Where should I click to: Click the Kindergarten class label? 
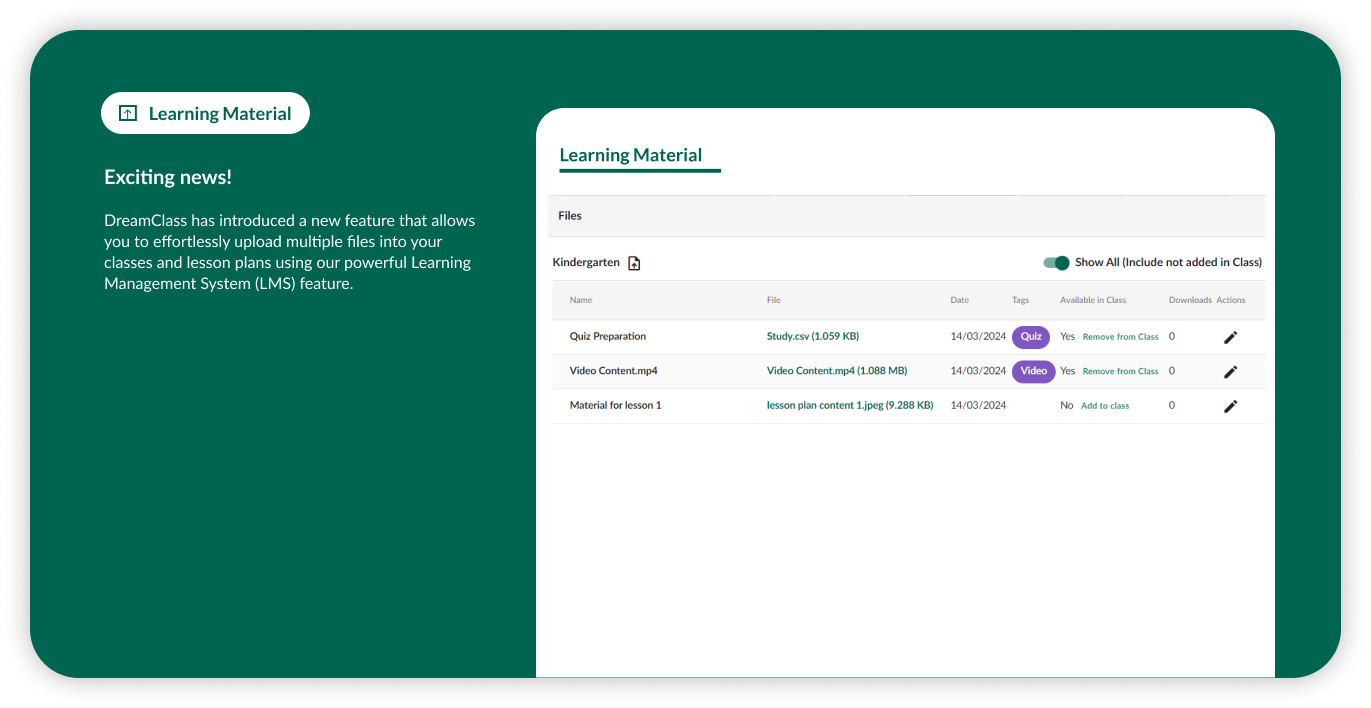tap(586, 262)
